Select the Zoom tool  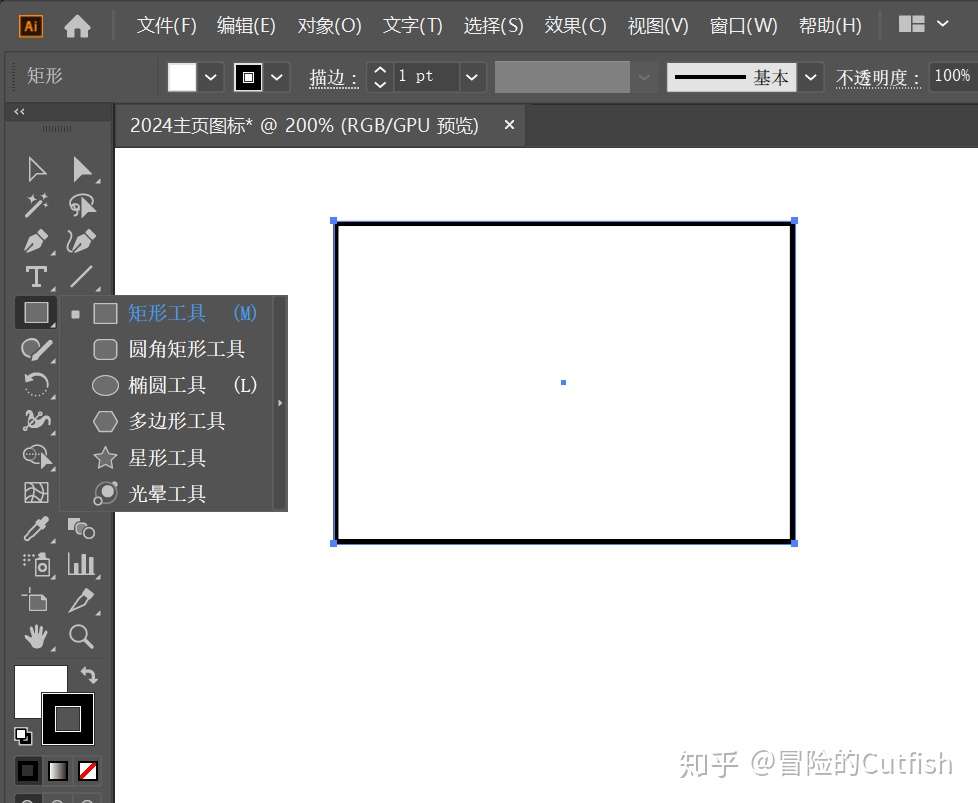tap(82, 637)
